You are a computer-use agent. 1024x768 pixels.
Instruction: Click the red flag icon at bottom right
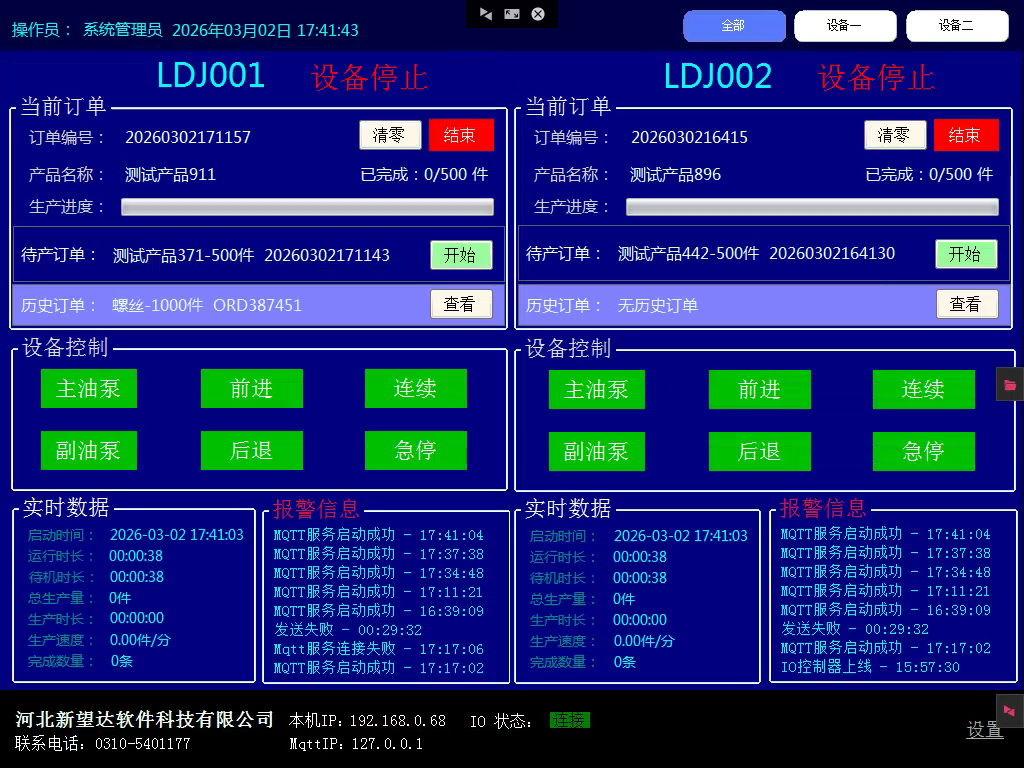pyautogui.click(x=1009, y=711)
